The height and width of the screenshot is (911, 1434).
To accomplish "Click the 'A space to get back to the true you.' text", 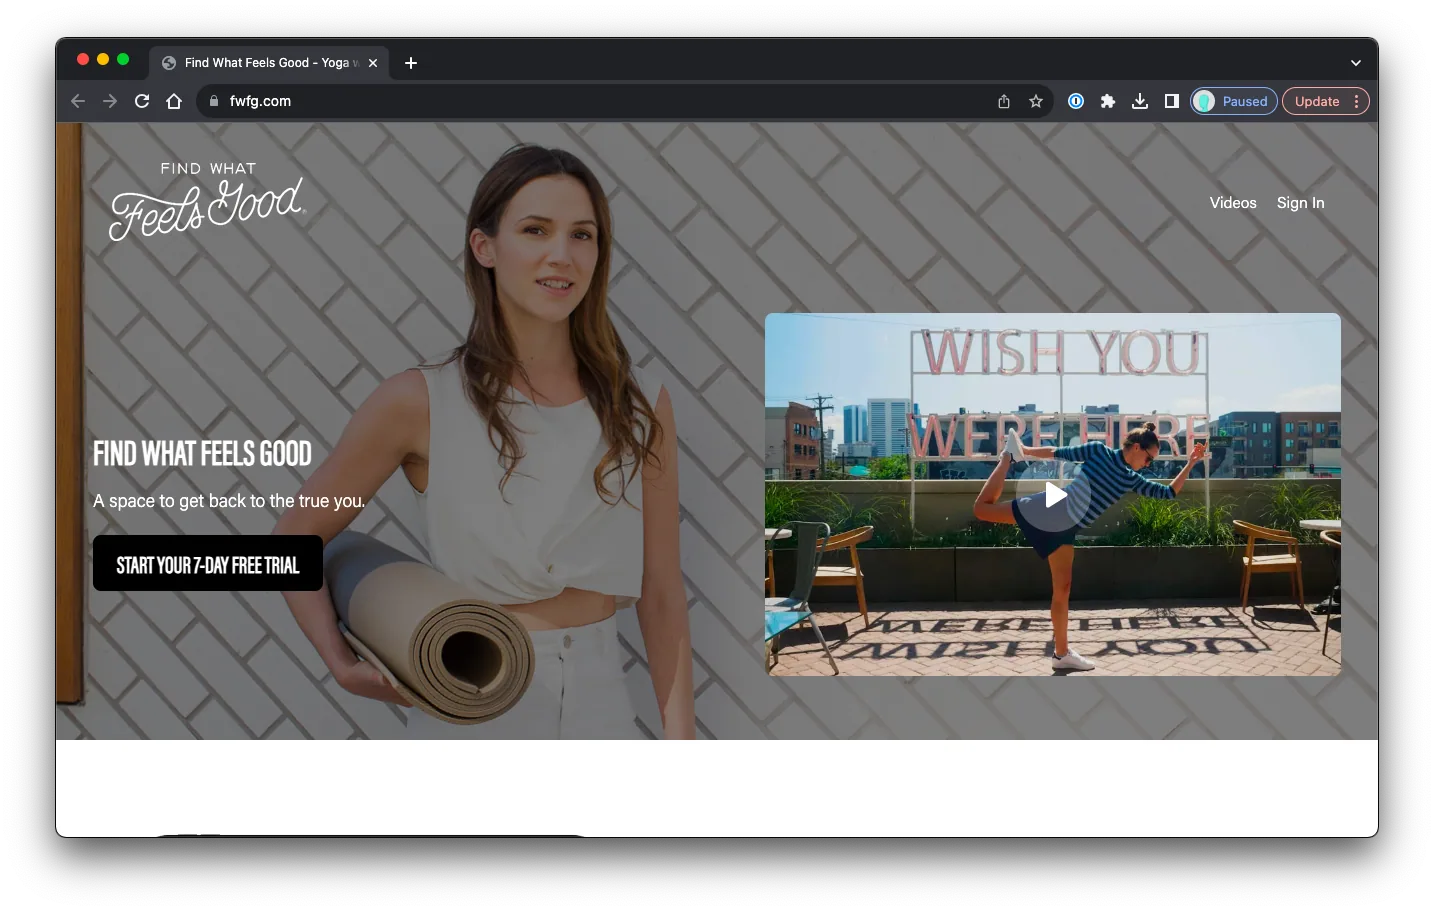I will (x=229, y=501).
